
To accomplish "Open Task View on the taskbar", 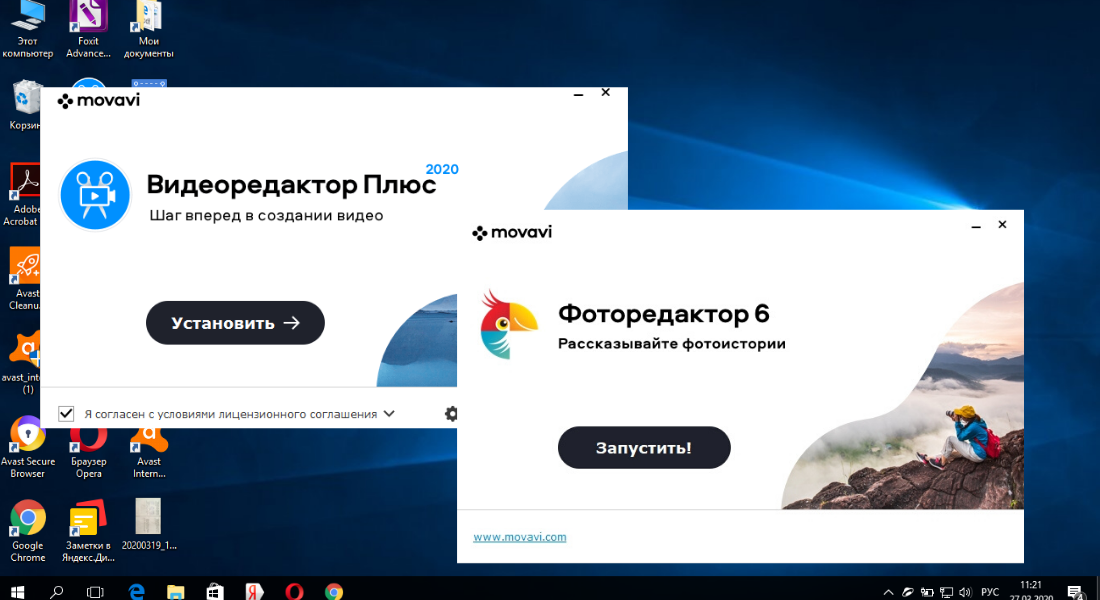I will (95, 592).
